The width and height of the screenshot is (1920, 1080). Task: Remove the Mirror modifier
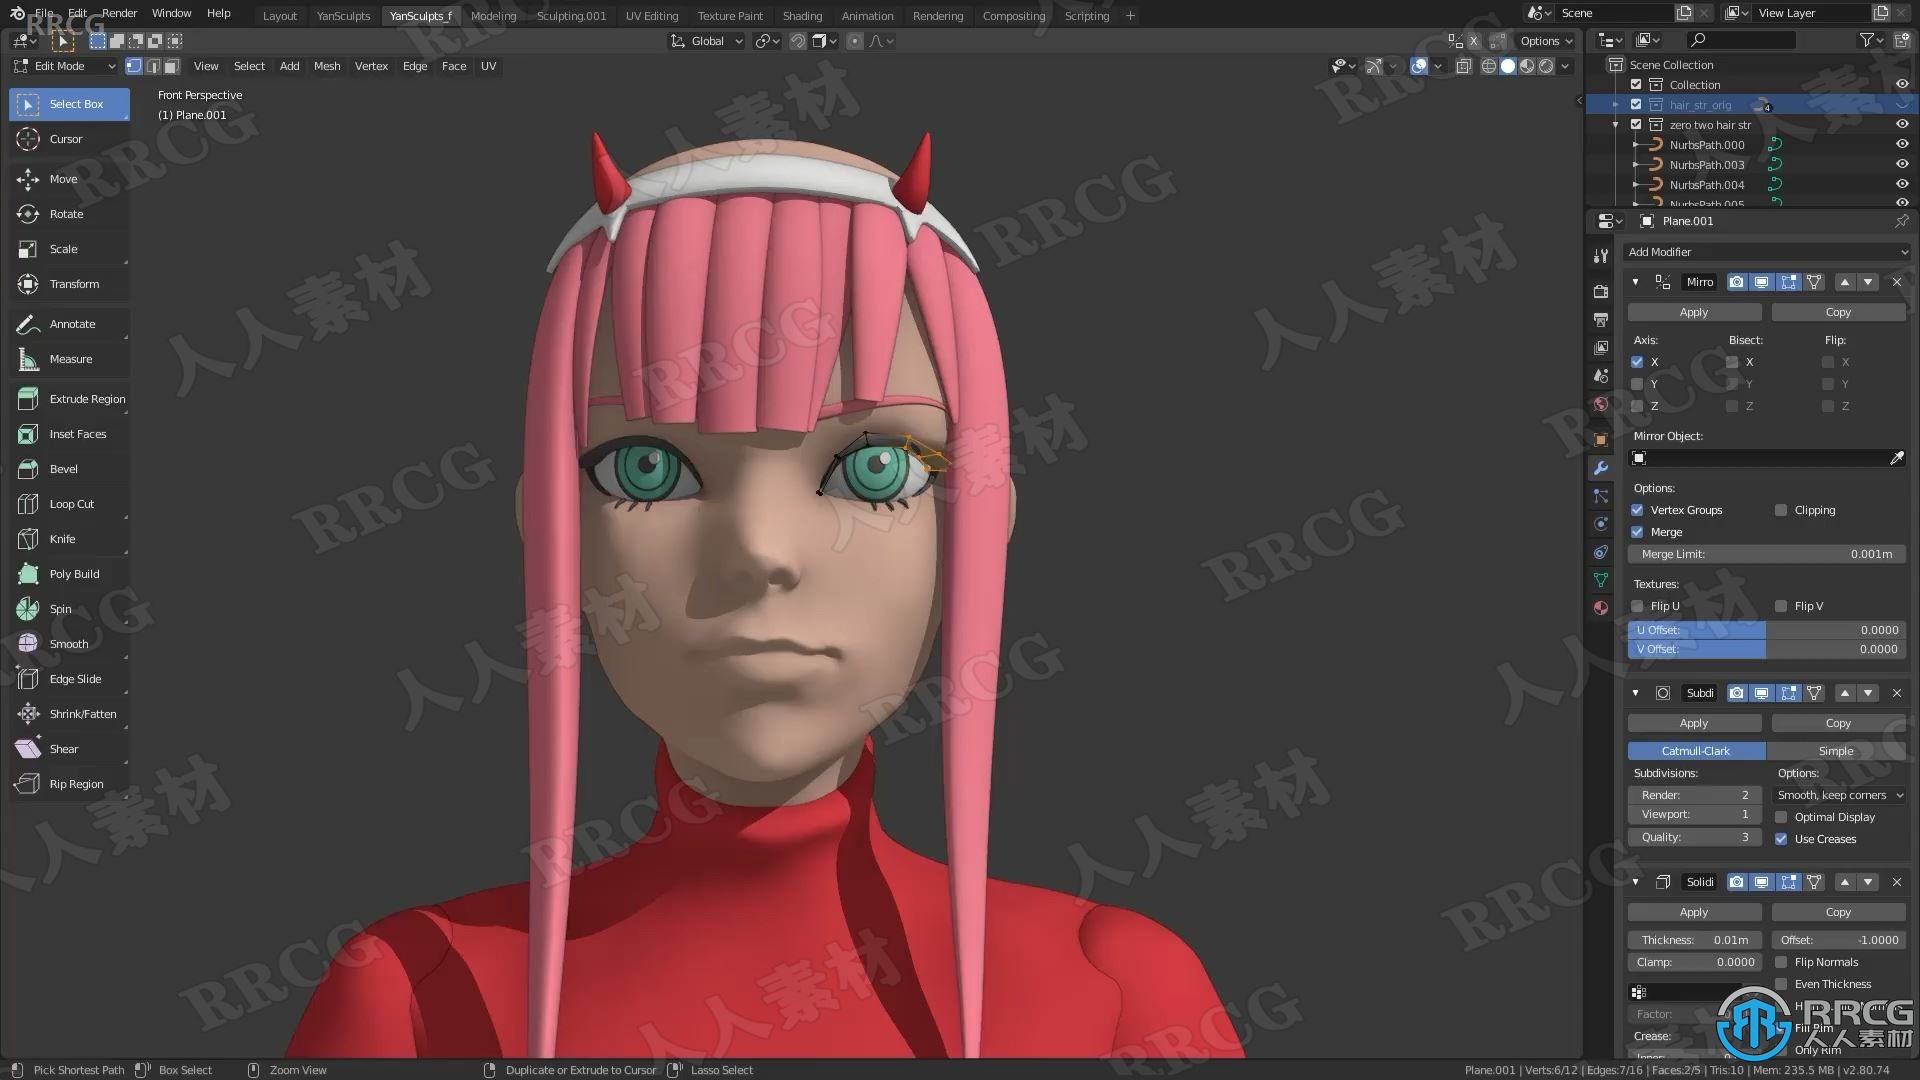[x=1897, y=282]
